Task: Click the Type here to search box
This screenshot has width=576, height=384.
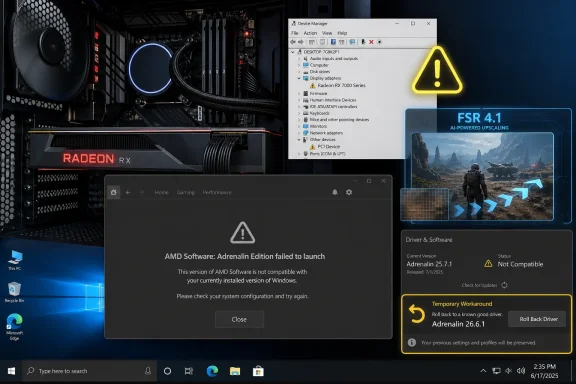Action: click(90, 371)
